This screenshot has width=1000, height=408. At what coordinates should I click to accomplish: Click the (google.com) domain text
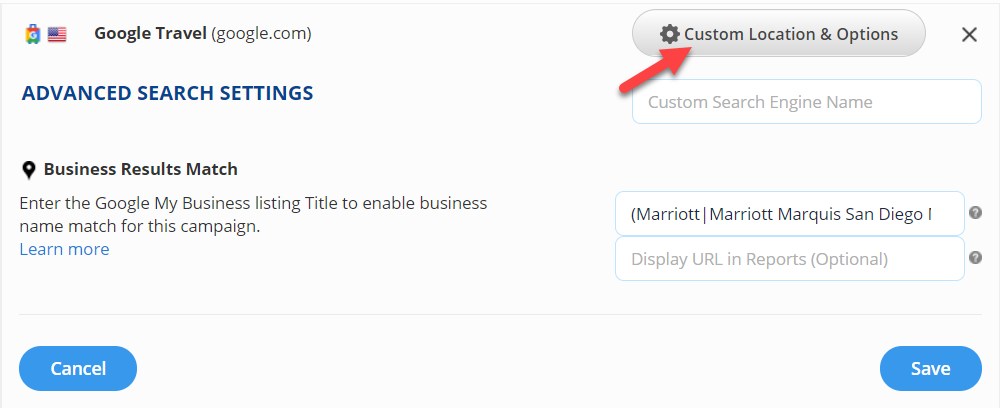(x=261, y=34)
